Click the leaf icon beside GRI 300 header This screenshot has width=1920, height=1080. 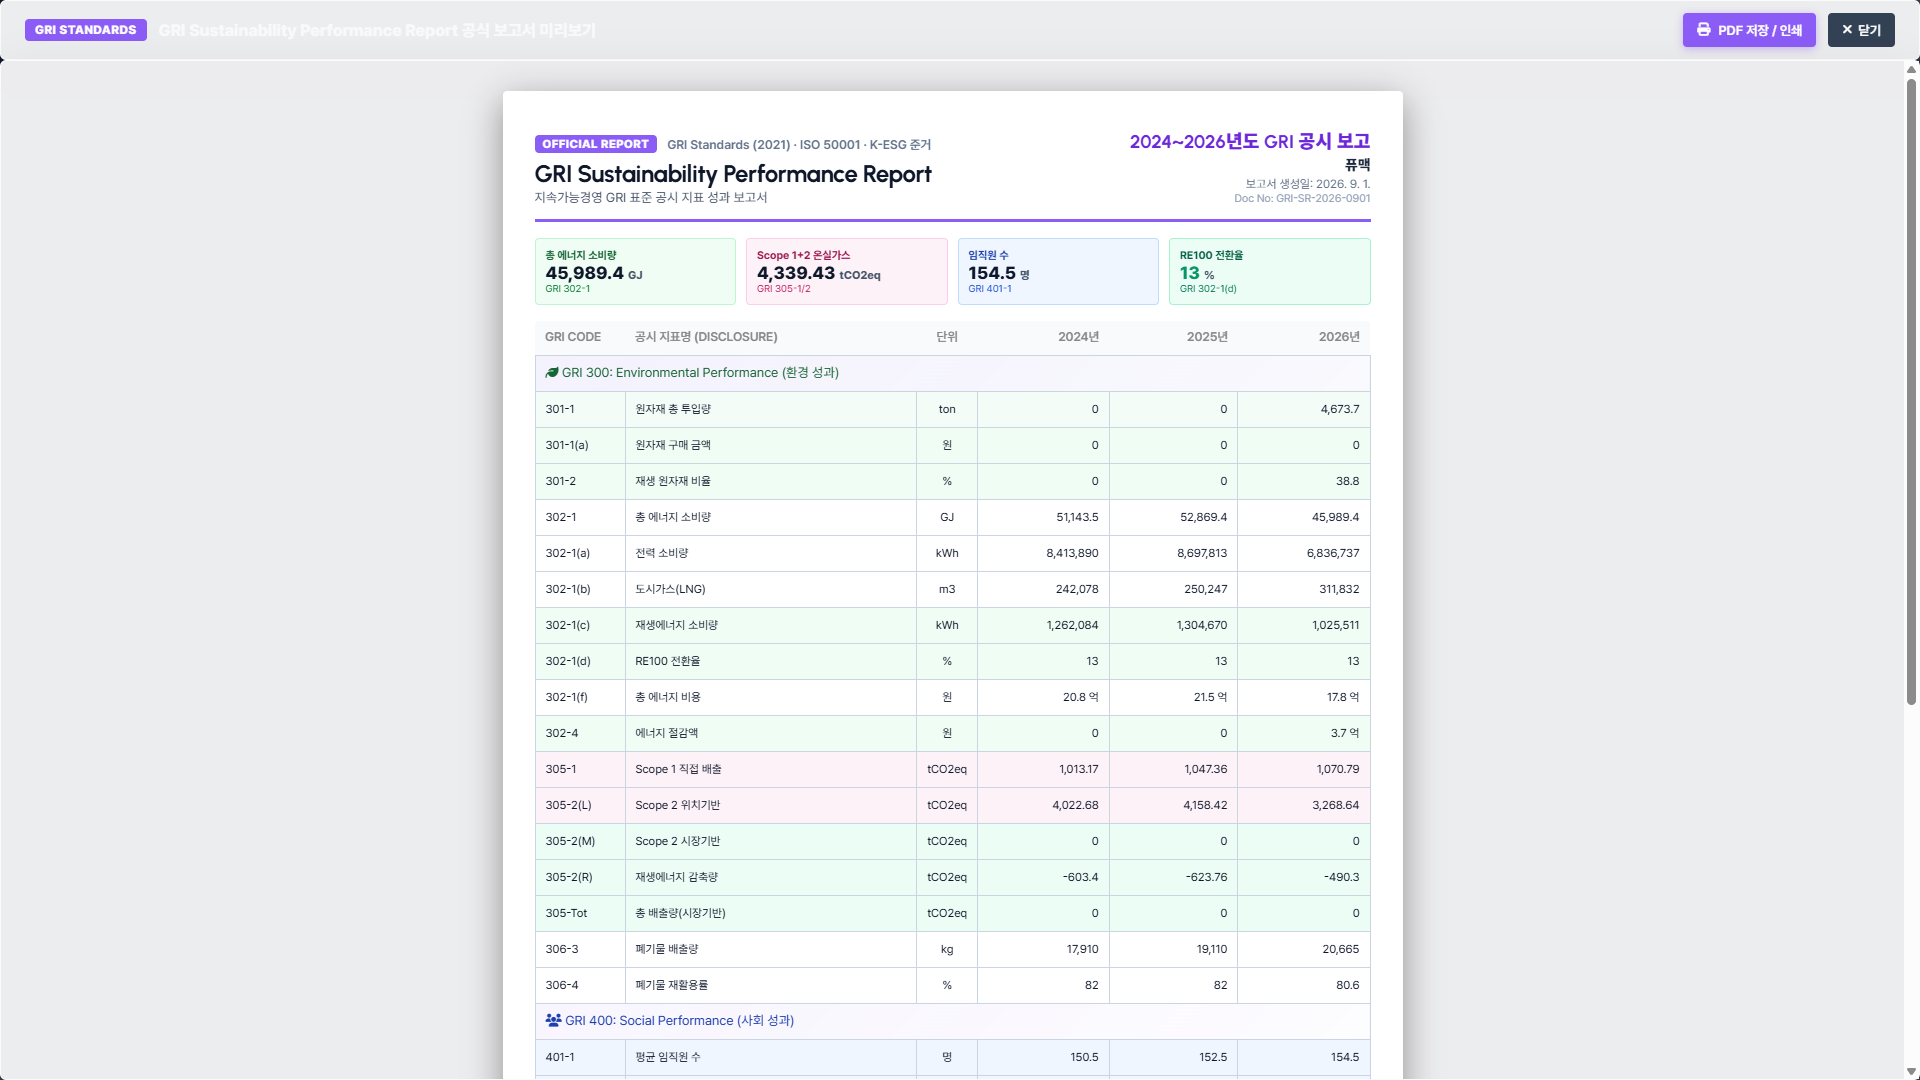552,373
